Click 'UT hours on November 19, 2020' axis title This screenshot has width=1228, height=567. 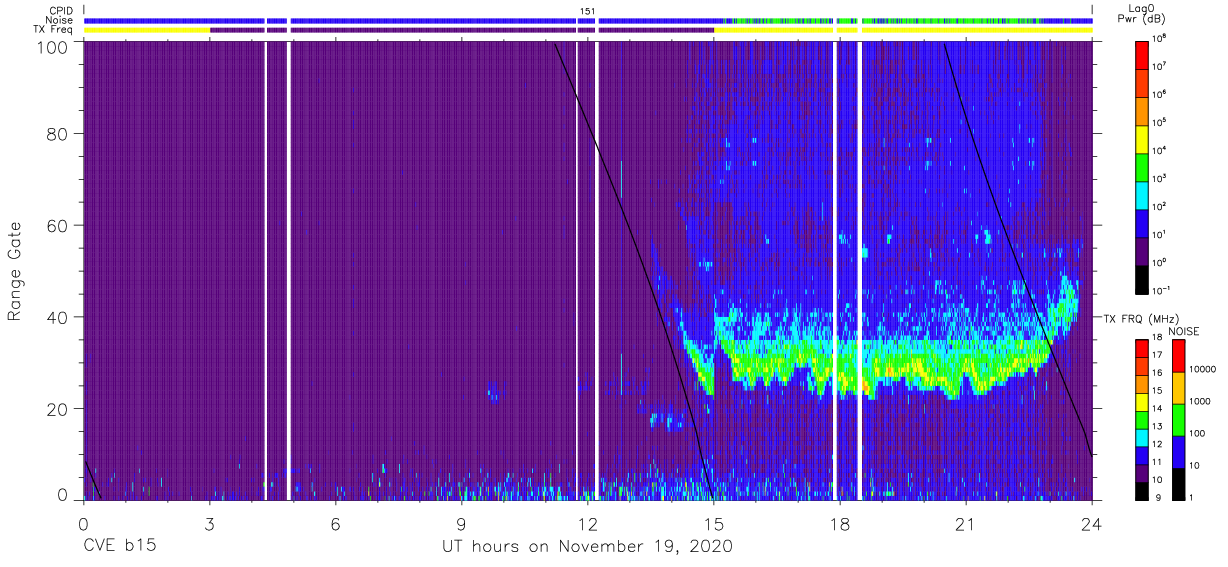pyautogui.click(x=588, y=547)
